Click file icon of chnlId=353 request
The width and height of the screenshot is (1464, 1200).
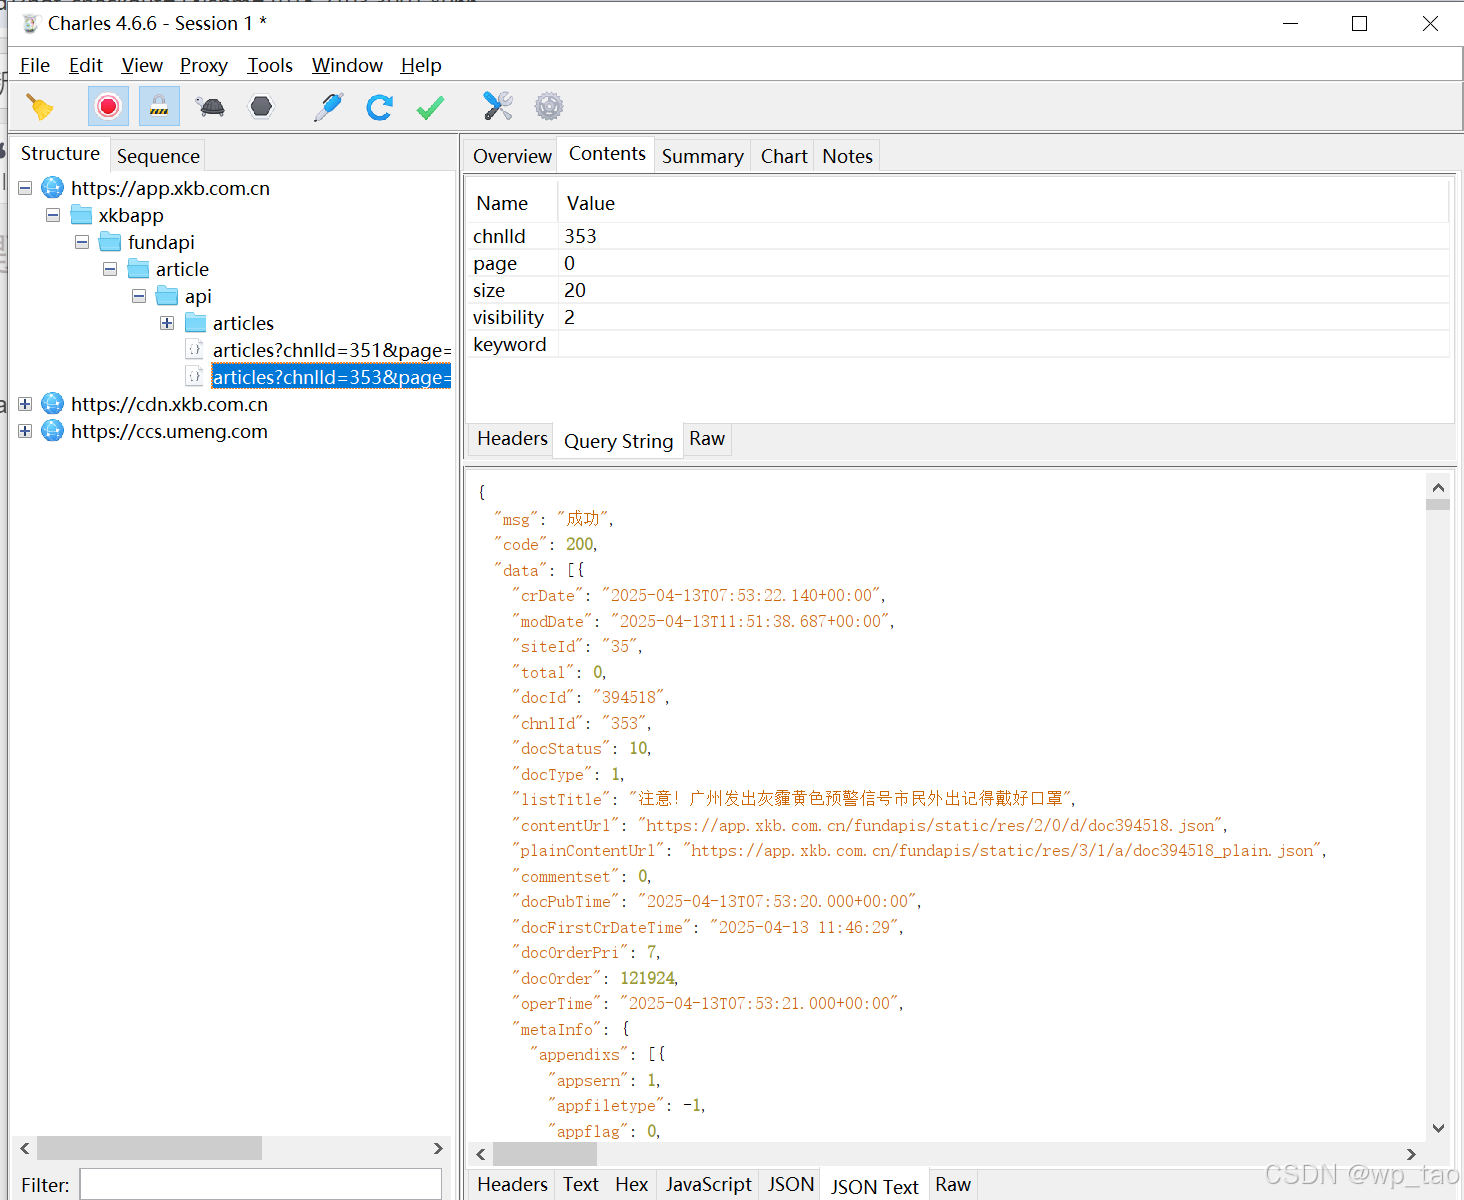[x=195, y=377]
